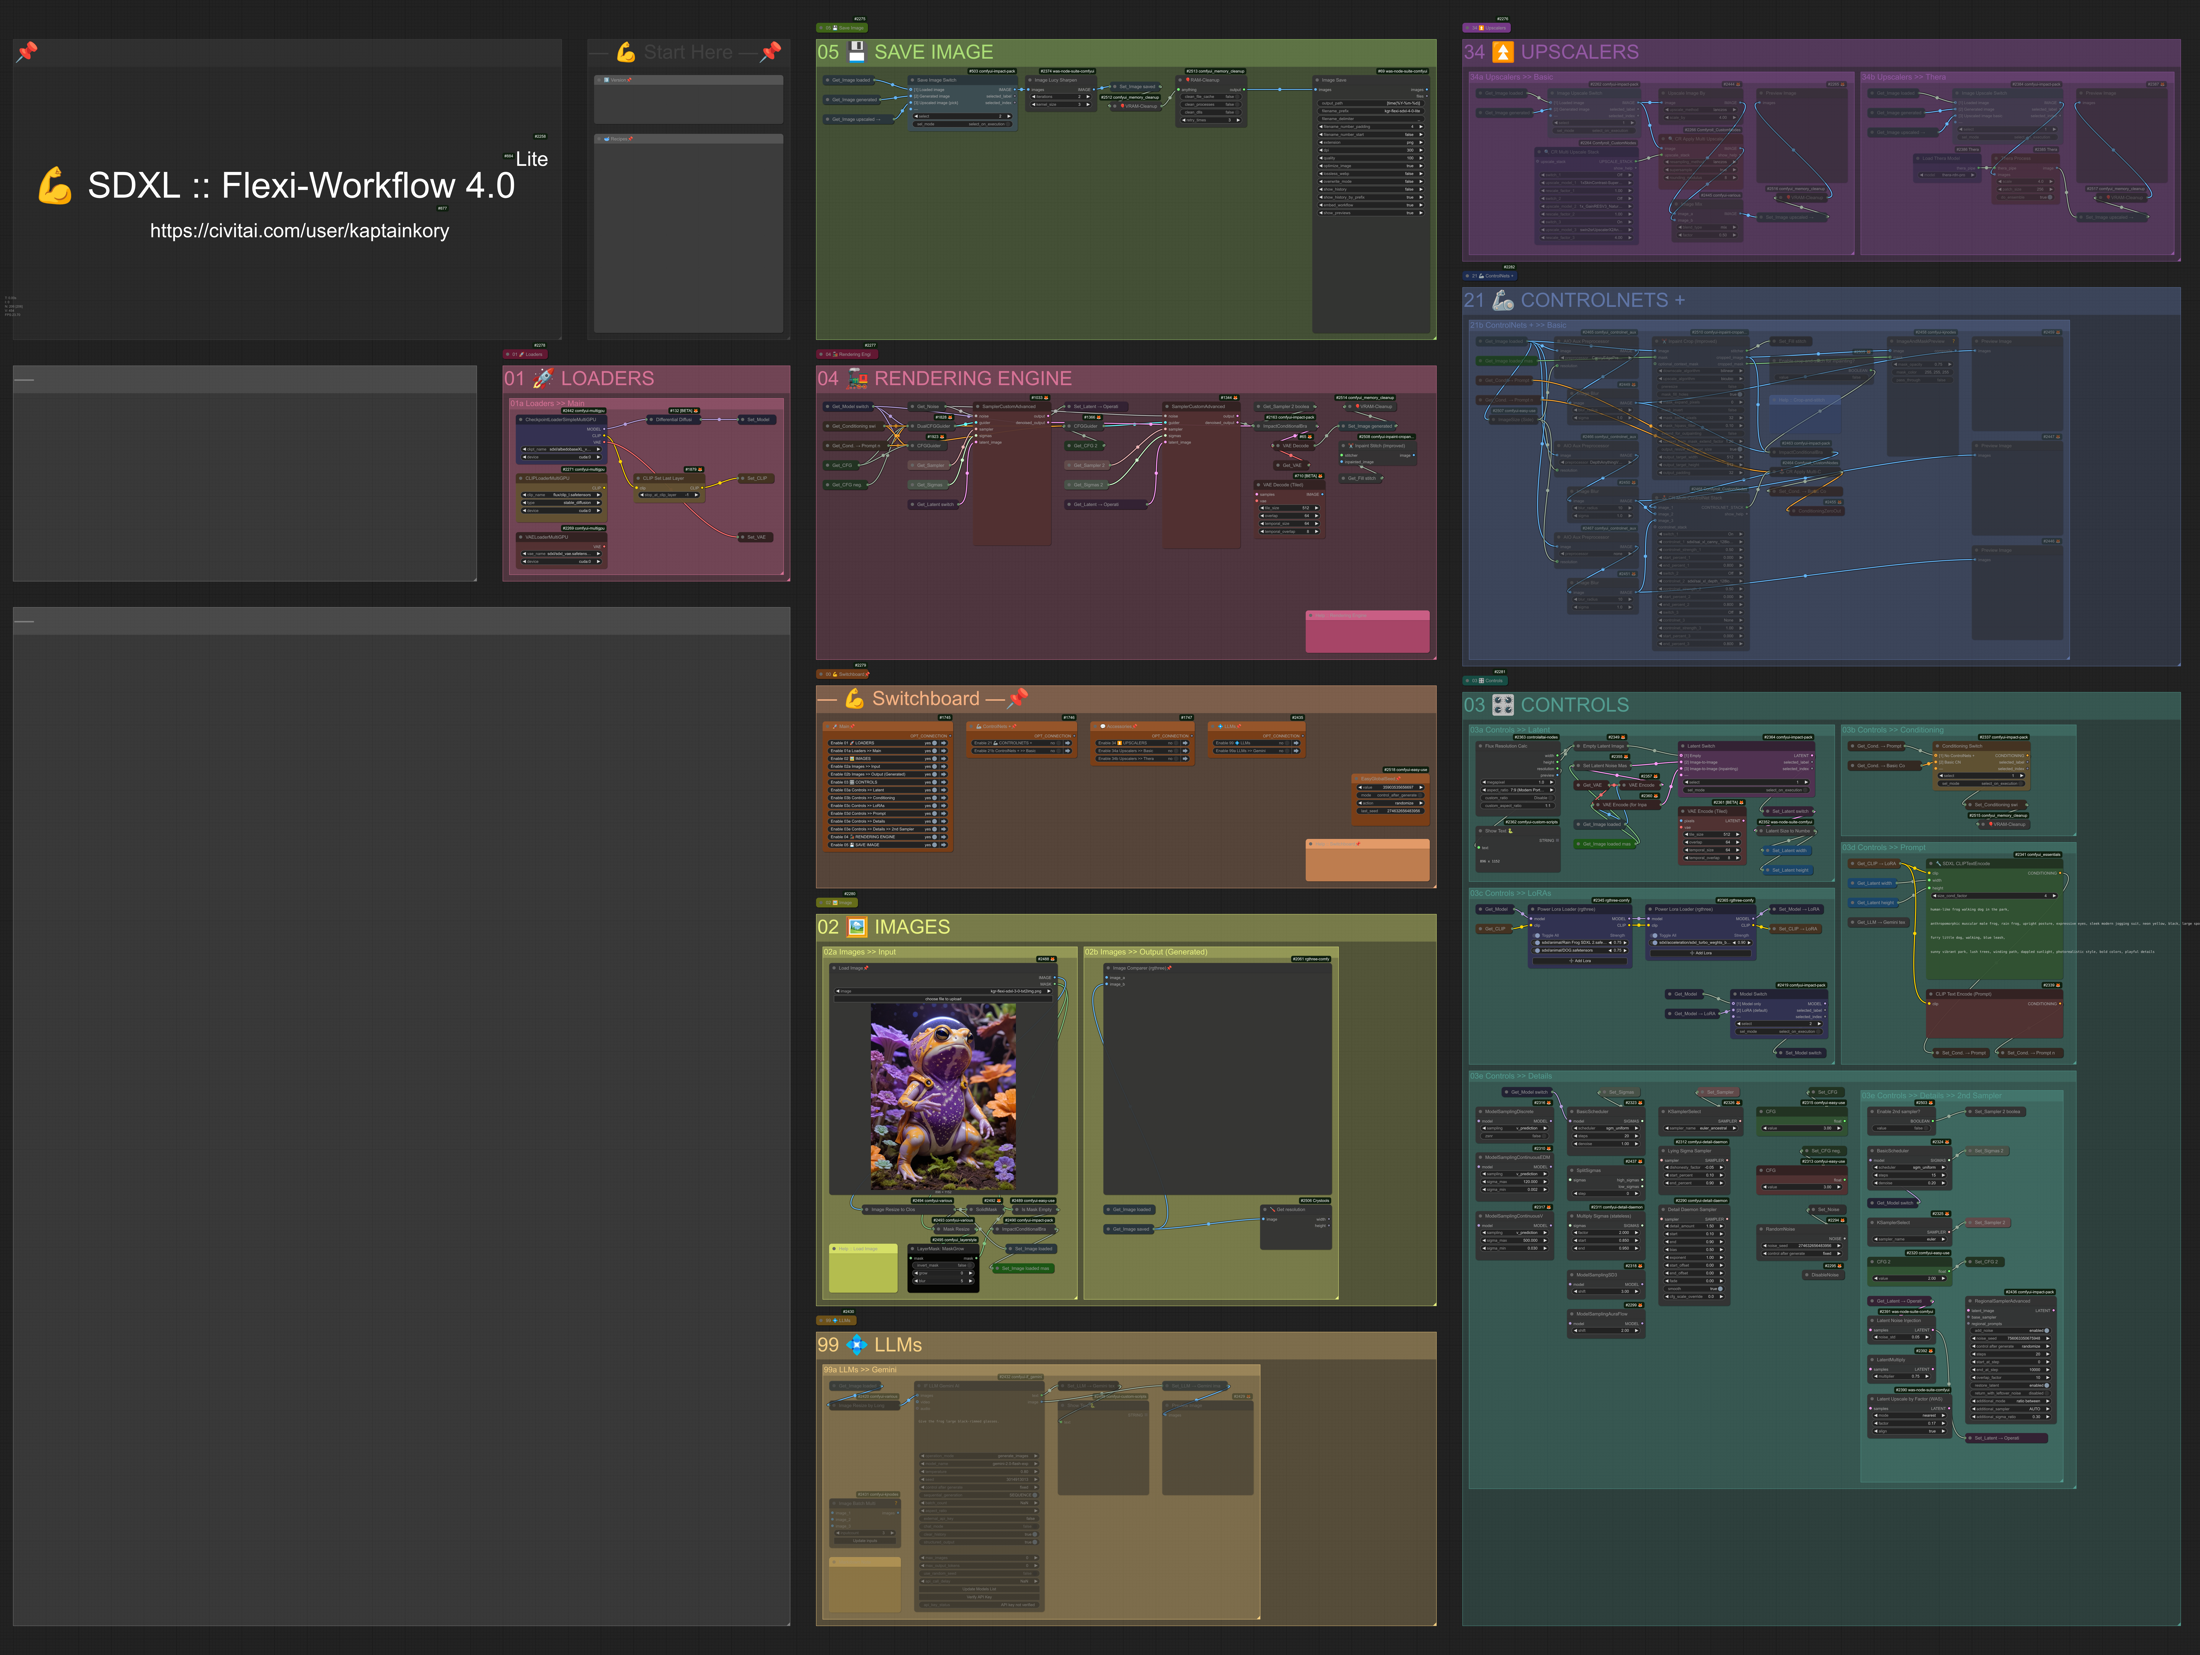2200x1655 pixels.
Task: Click the Help :: Switchboard note
Action: tap(1368, 860)
